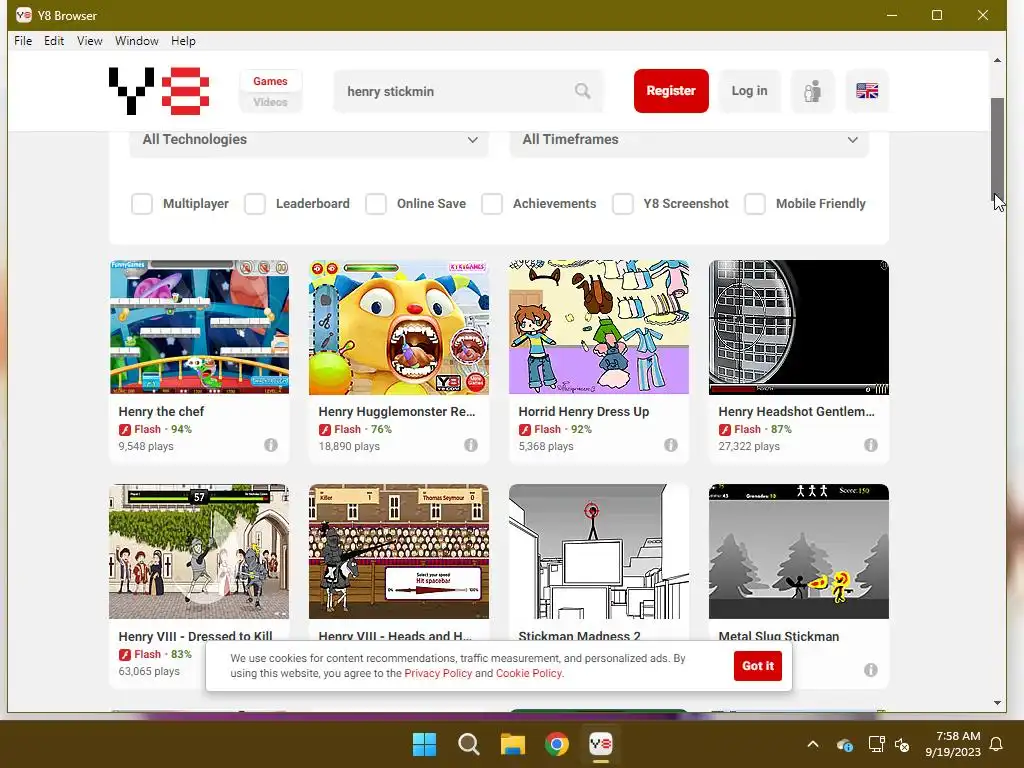
Task: Enable the Y8 Screenshot checkbox
Action: [622, 204]
